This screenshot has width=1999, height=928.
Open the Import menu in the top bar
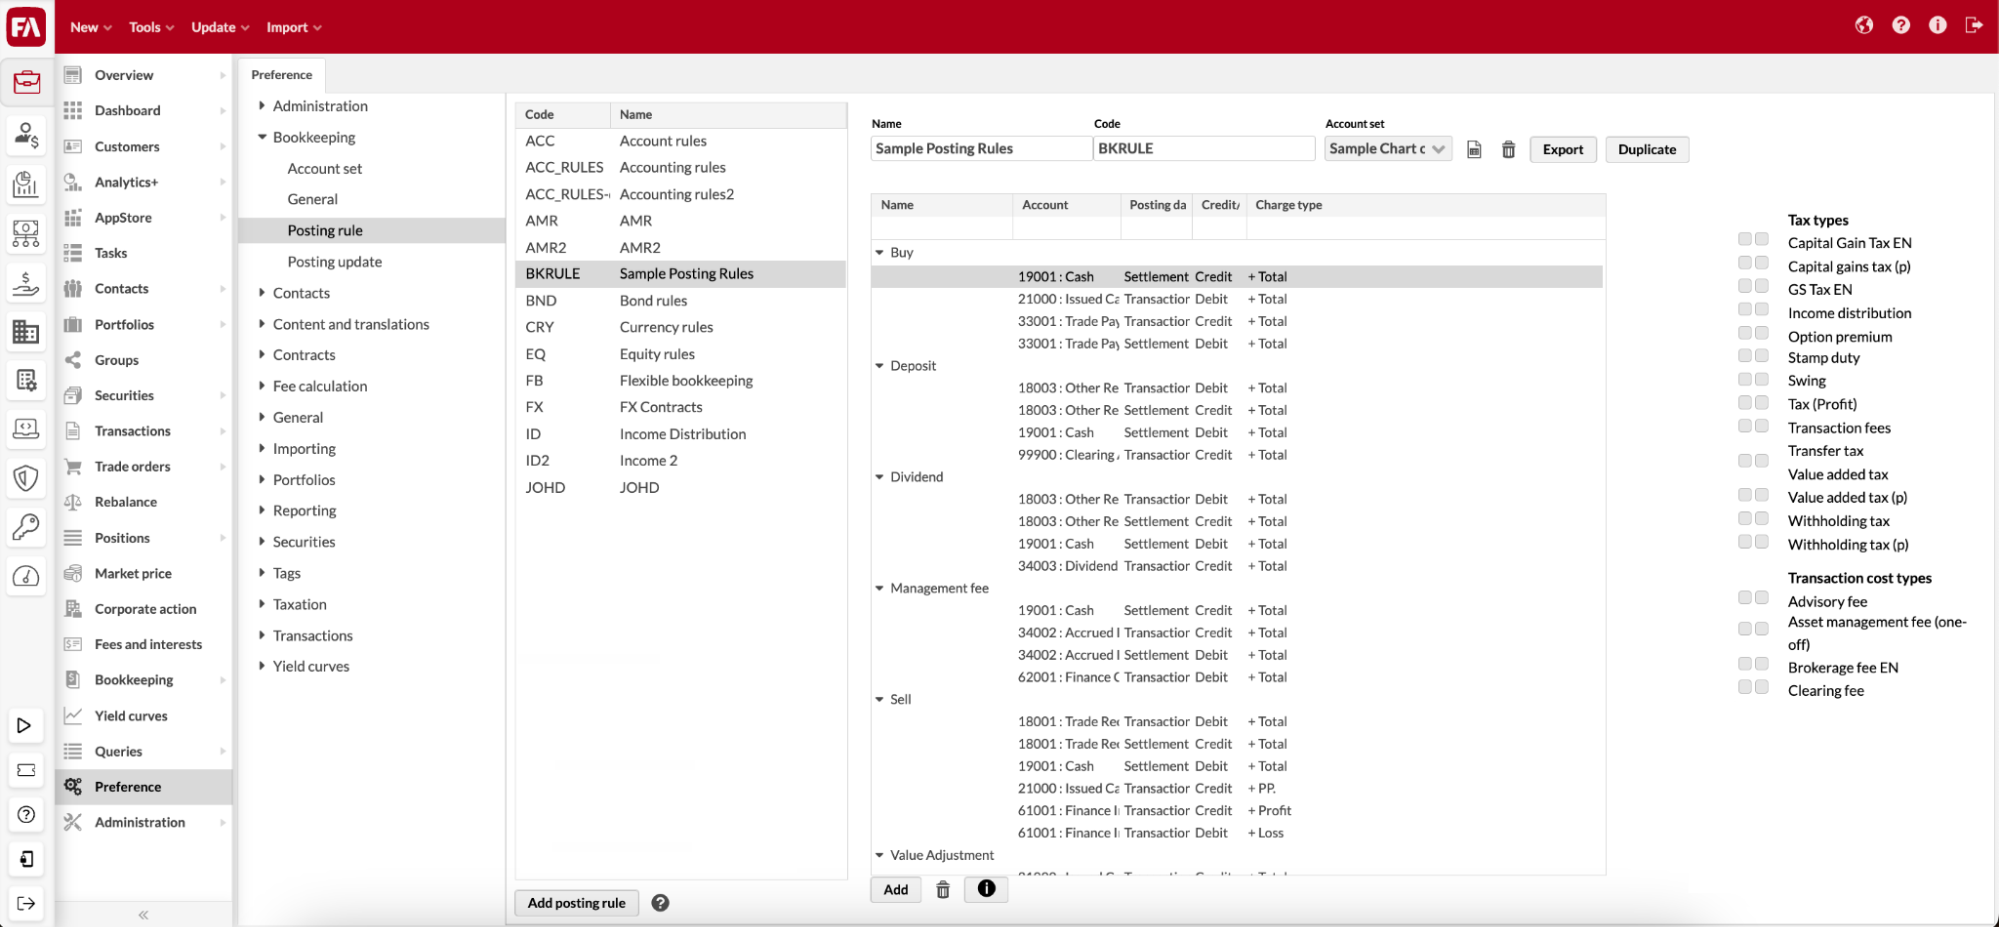[294, 27]
